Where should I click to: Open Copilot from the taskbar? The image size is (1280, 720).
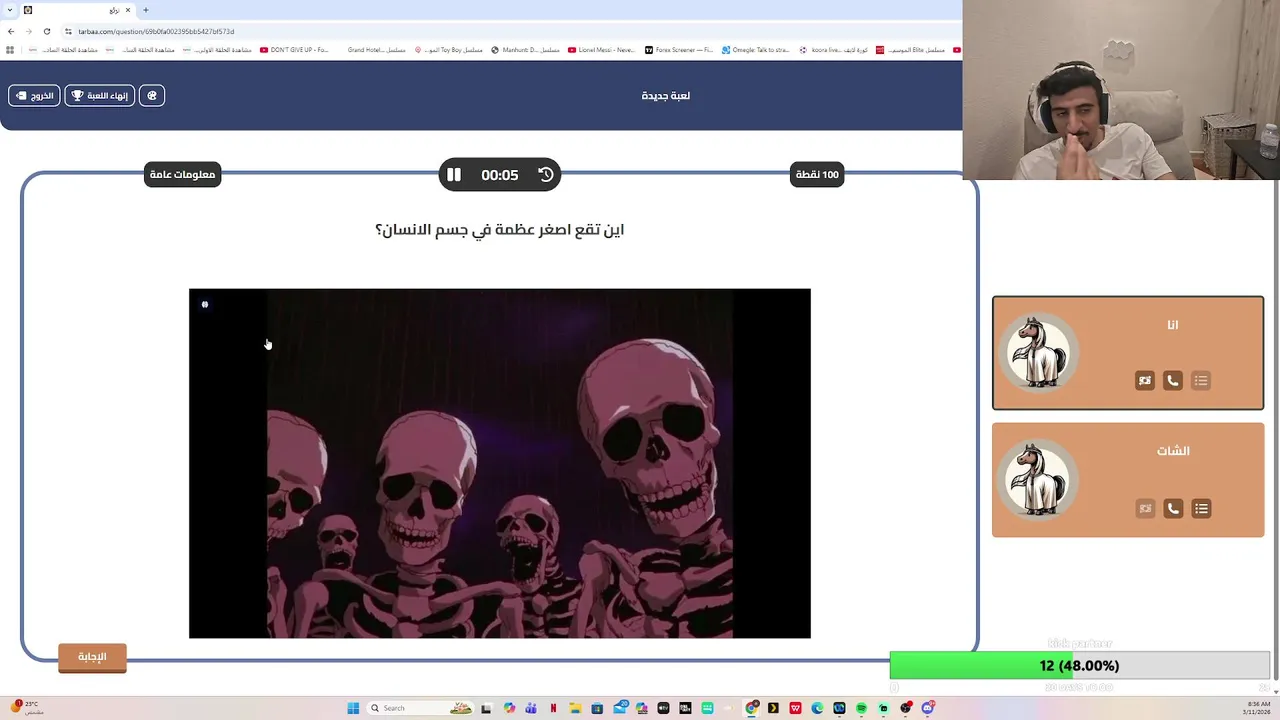[x=509, y=708]
